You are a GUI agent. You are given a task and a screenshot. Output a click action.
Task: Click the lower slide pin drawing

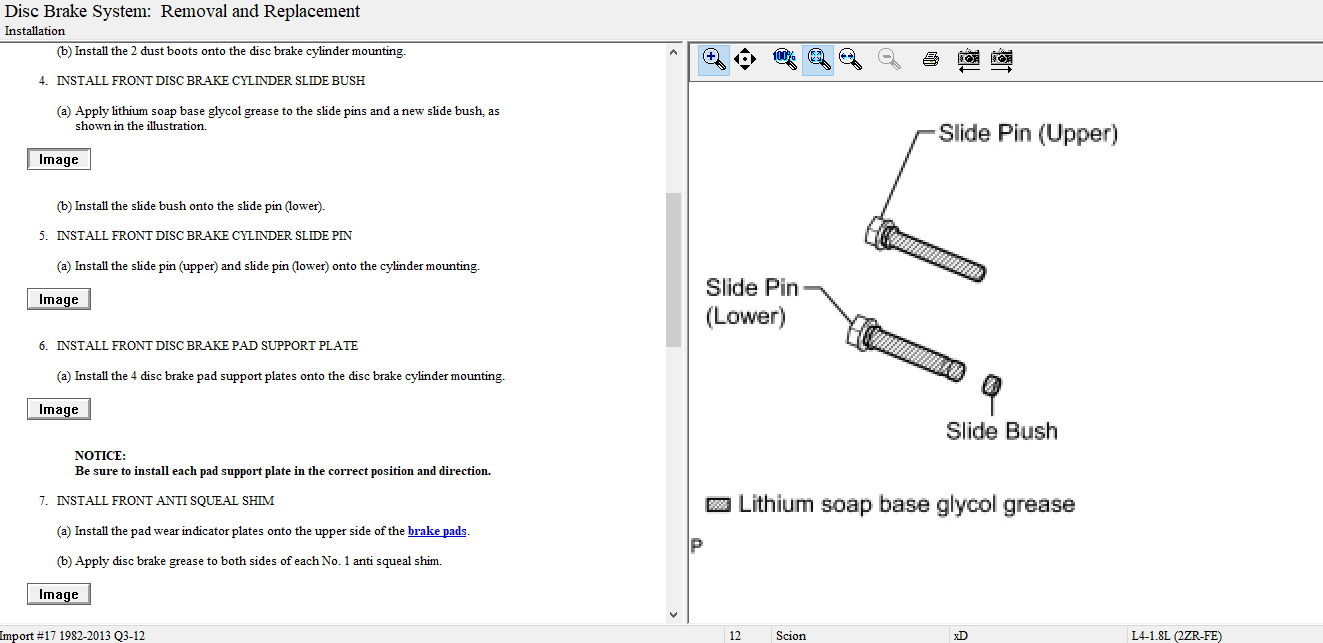click(x=908, y=348)
